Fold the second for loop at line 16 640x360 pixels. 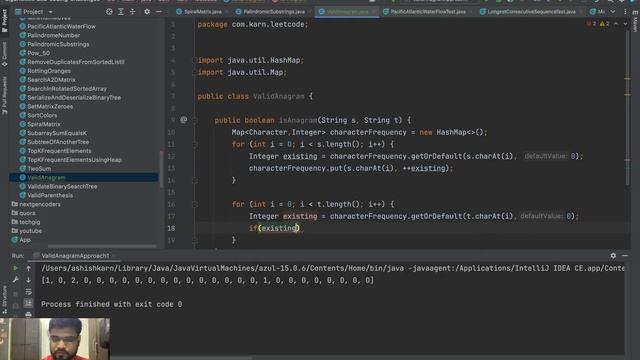coord(195,204)
